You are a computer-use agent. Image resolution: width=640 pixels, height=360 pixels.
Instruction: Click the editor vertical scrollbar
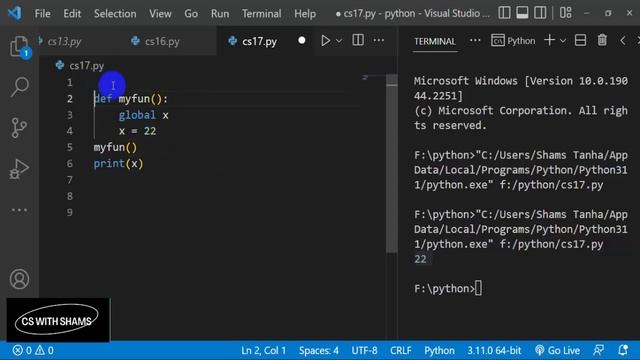(x=391, y=163)
